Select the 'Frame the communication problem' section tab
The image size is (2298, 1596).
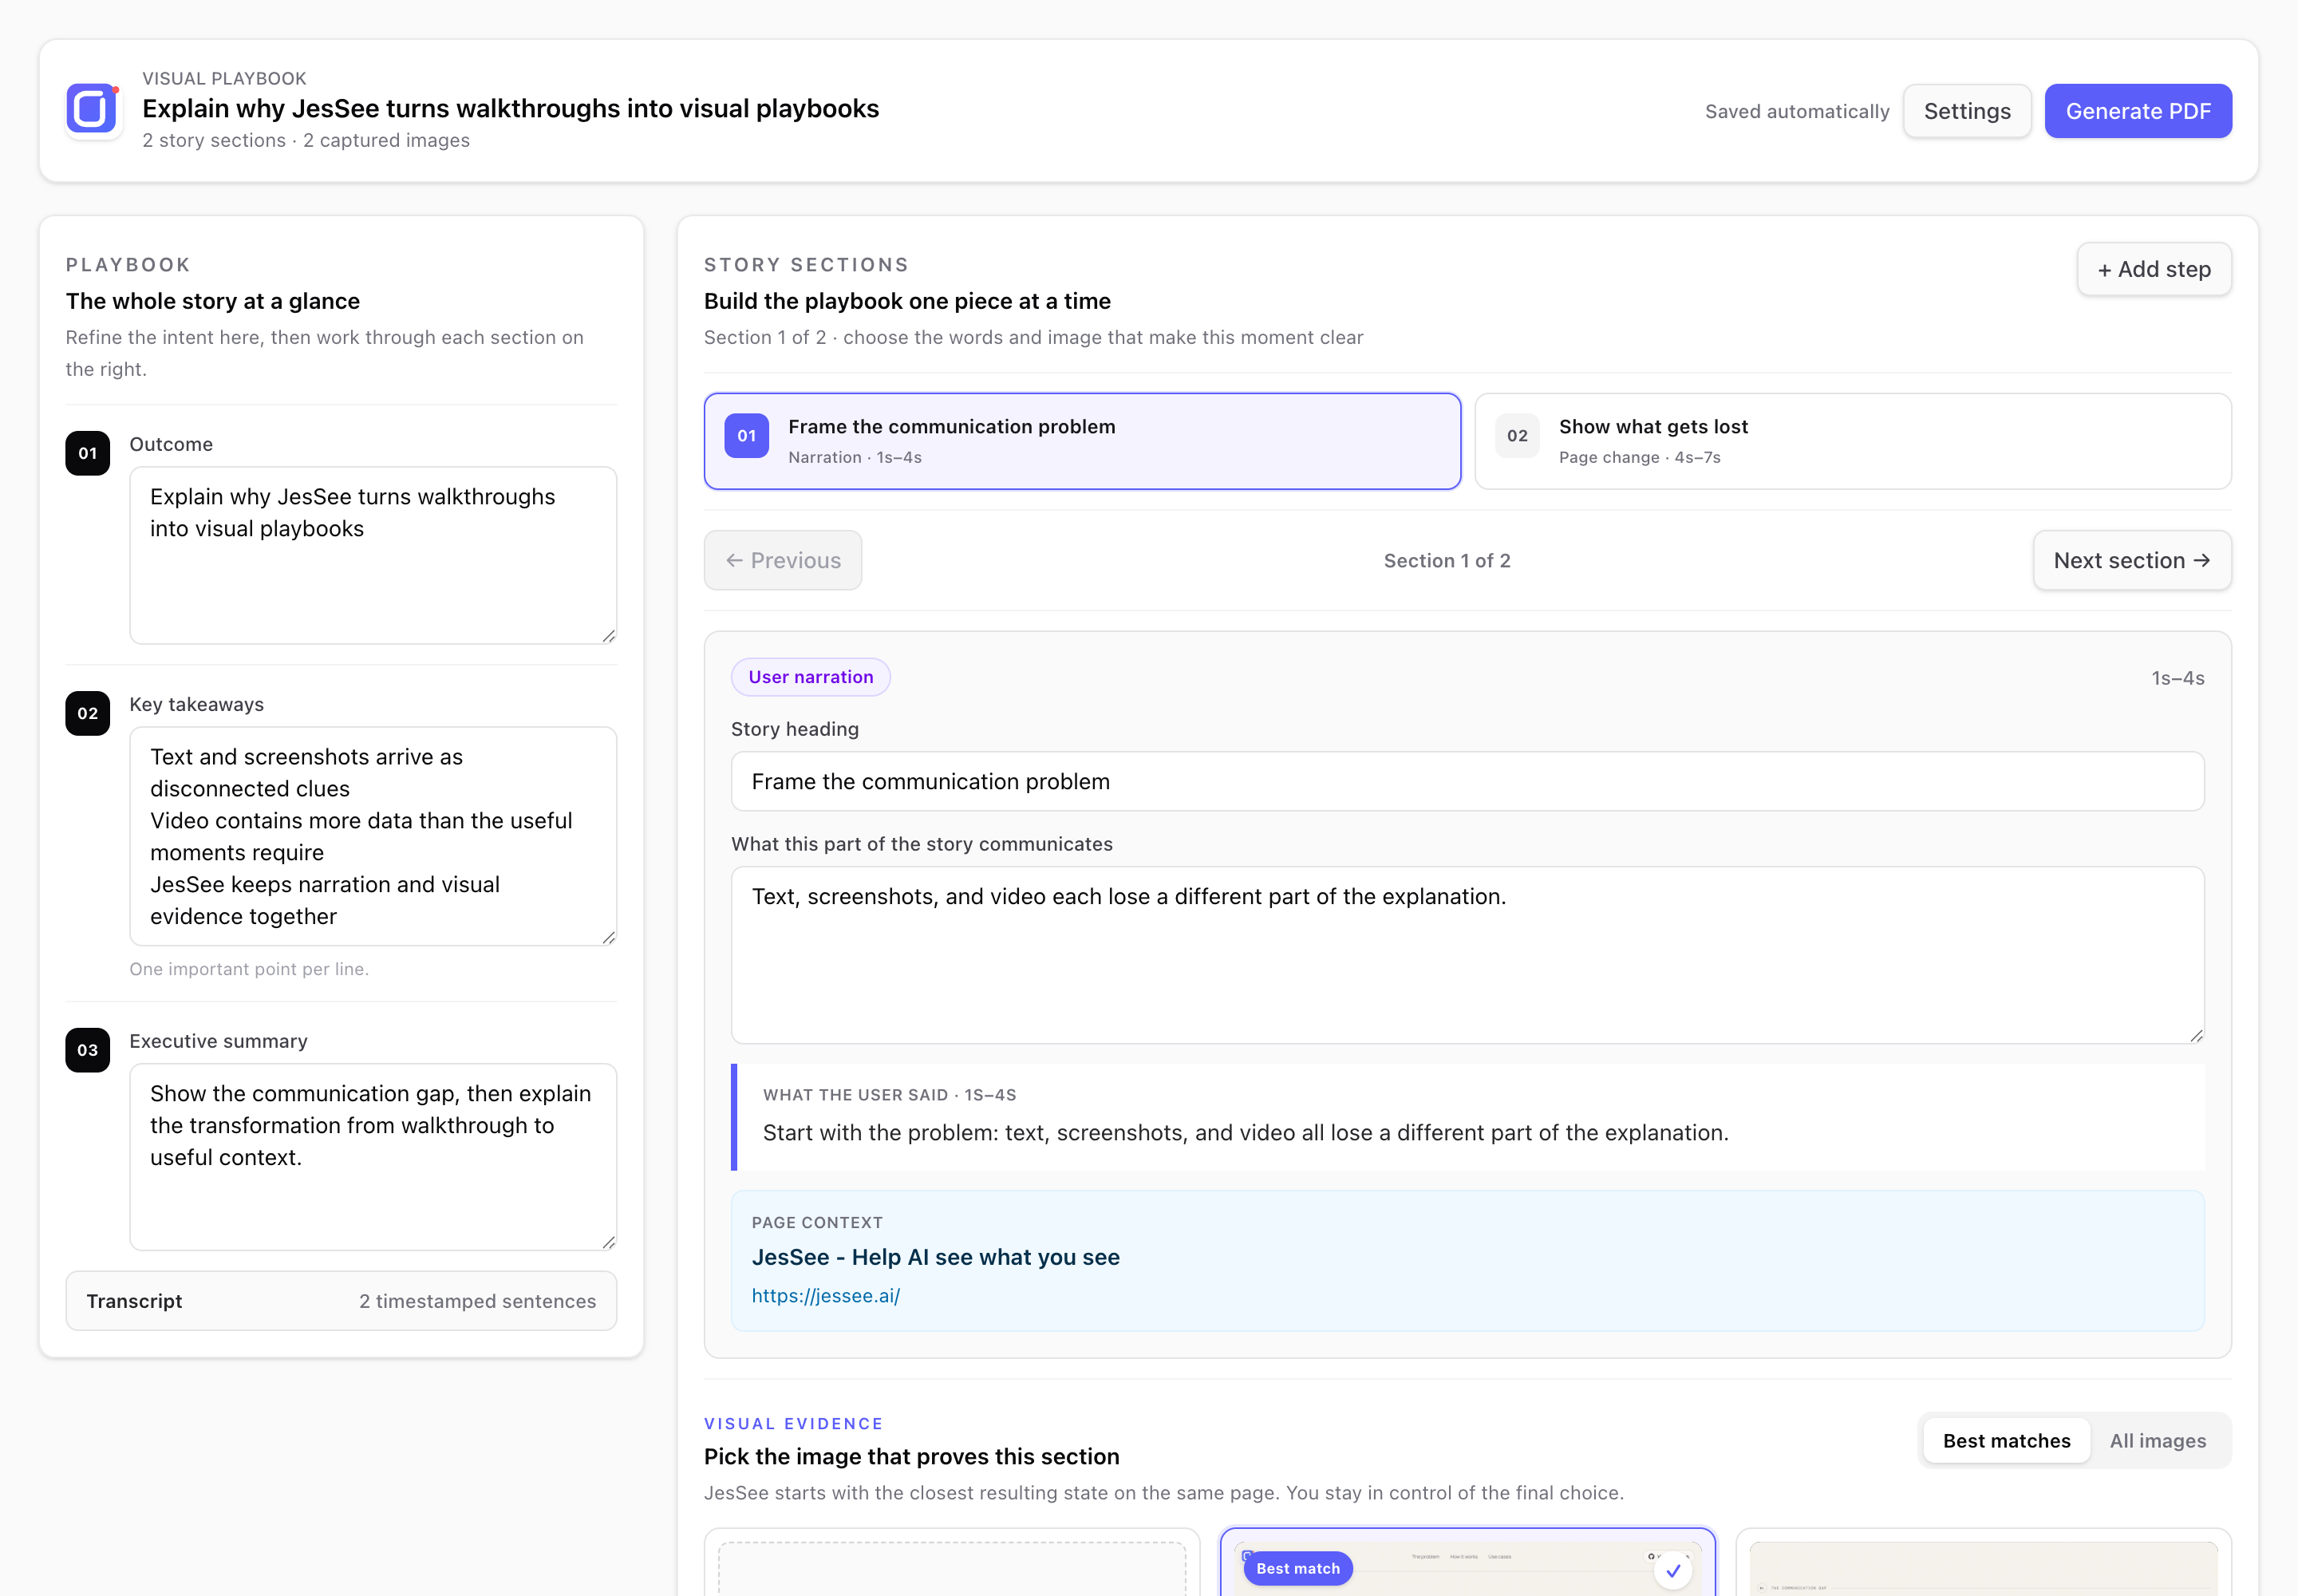[x=1082, y=441]
